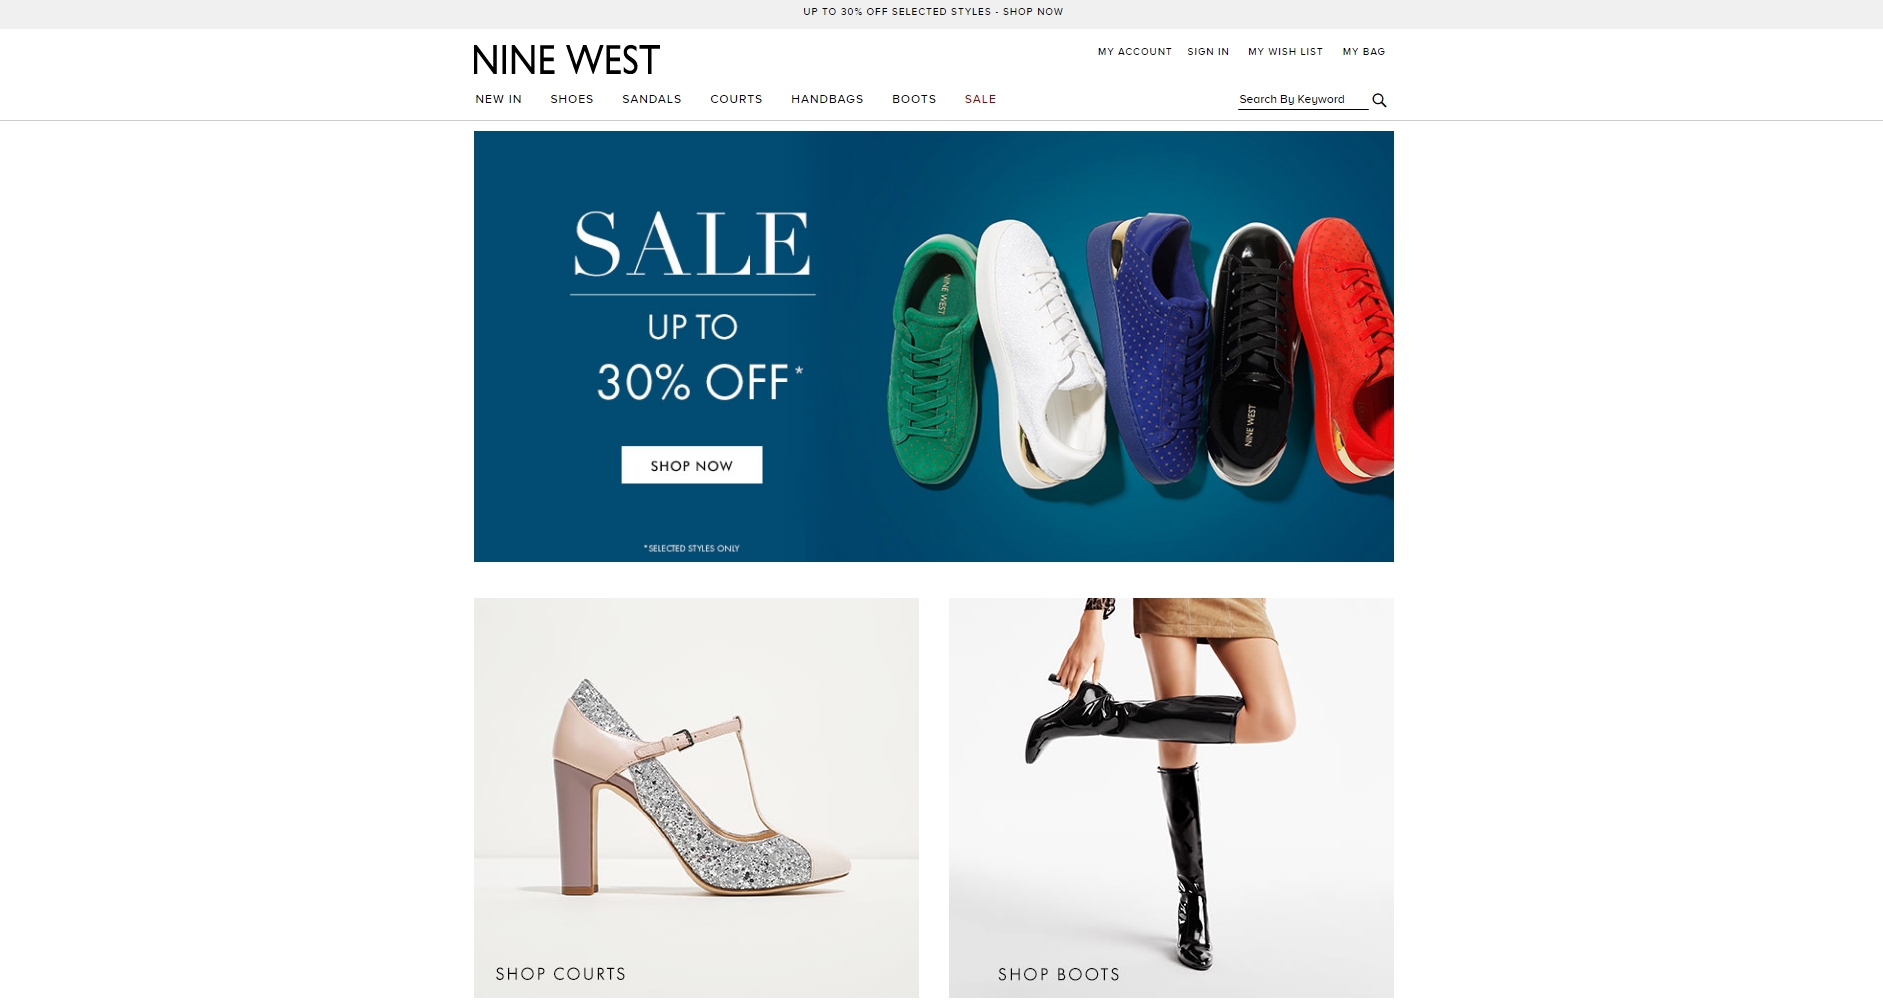This screenshot has height=1005, width=1883.
Task: Open the New In menu
Action: coord(498,99)
